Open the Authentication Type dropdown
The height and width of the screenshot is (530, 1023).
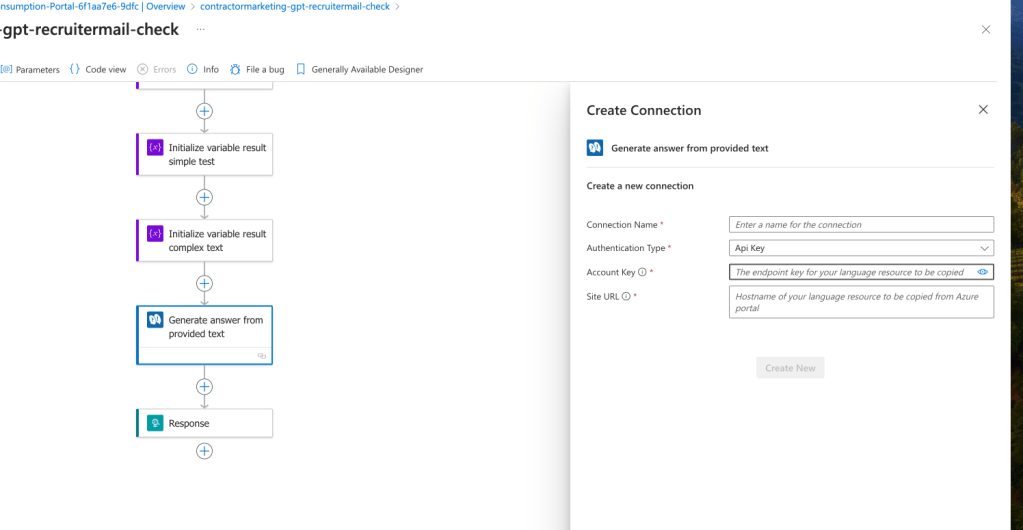(x=861, y=248)
